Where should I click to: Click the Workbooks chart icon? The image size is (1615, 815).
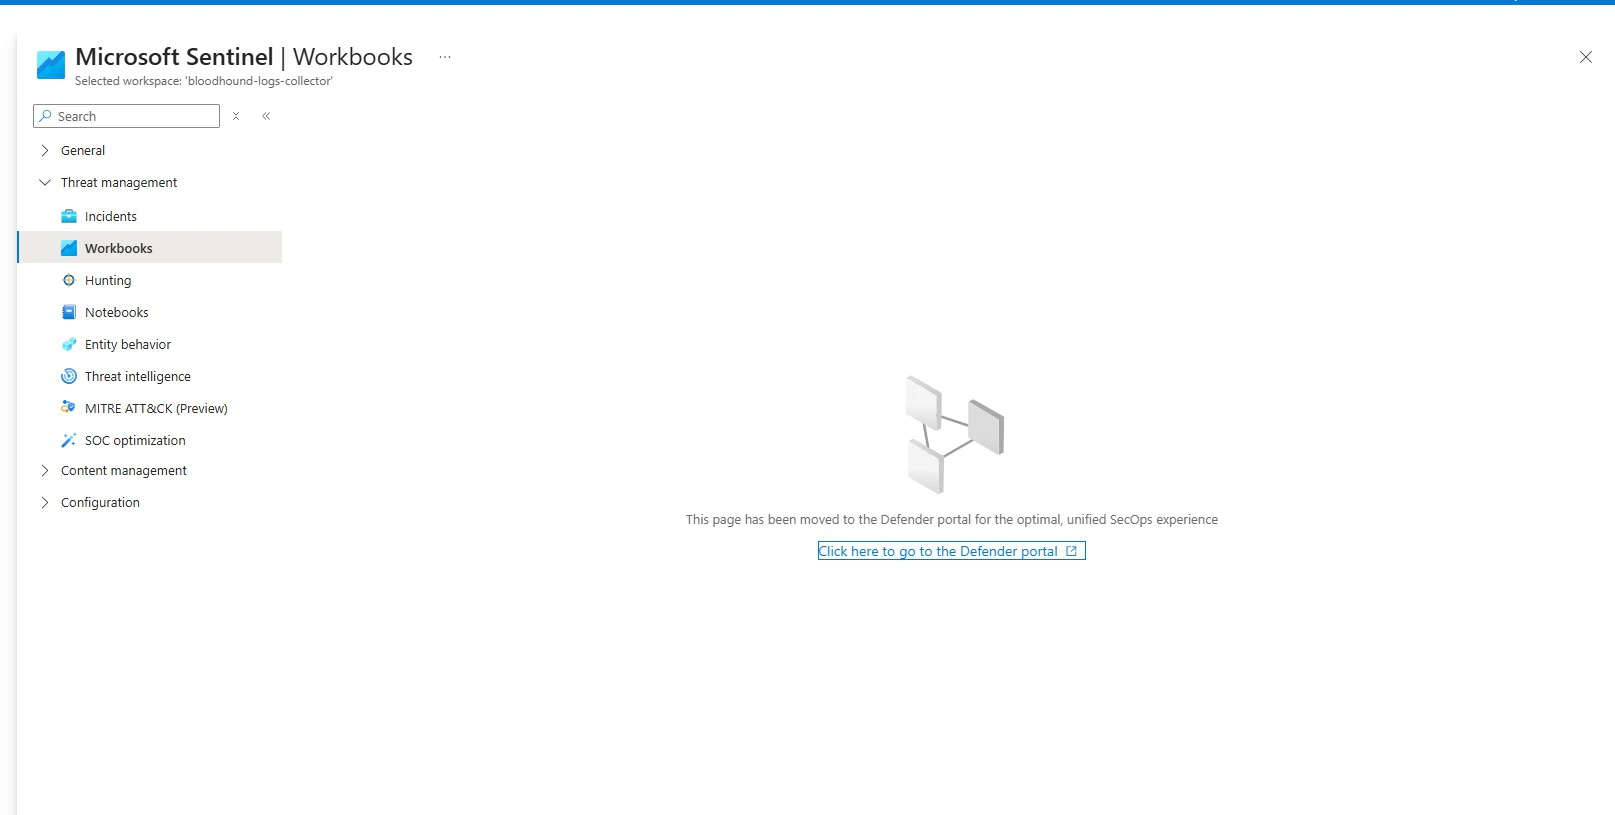click(69, 248)
